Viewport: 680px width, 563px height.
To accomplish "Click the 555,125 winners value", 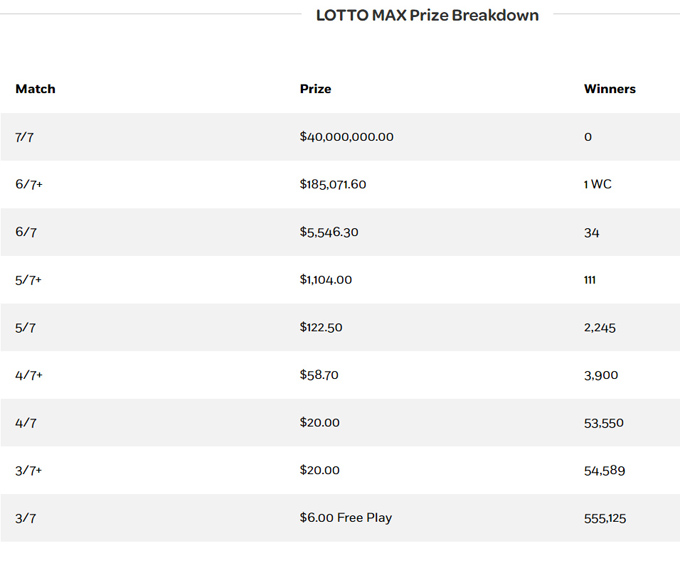I will coord(605,518).
